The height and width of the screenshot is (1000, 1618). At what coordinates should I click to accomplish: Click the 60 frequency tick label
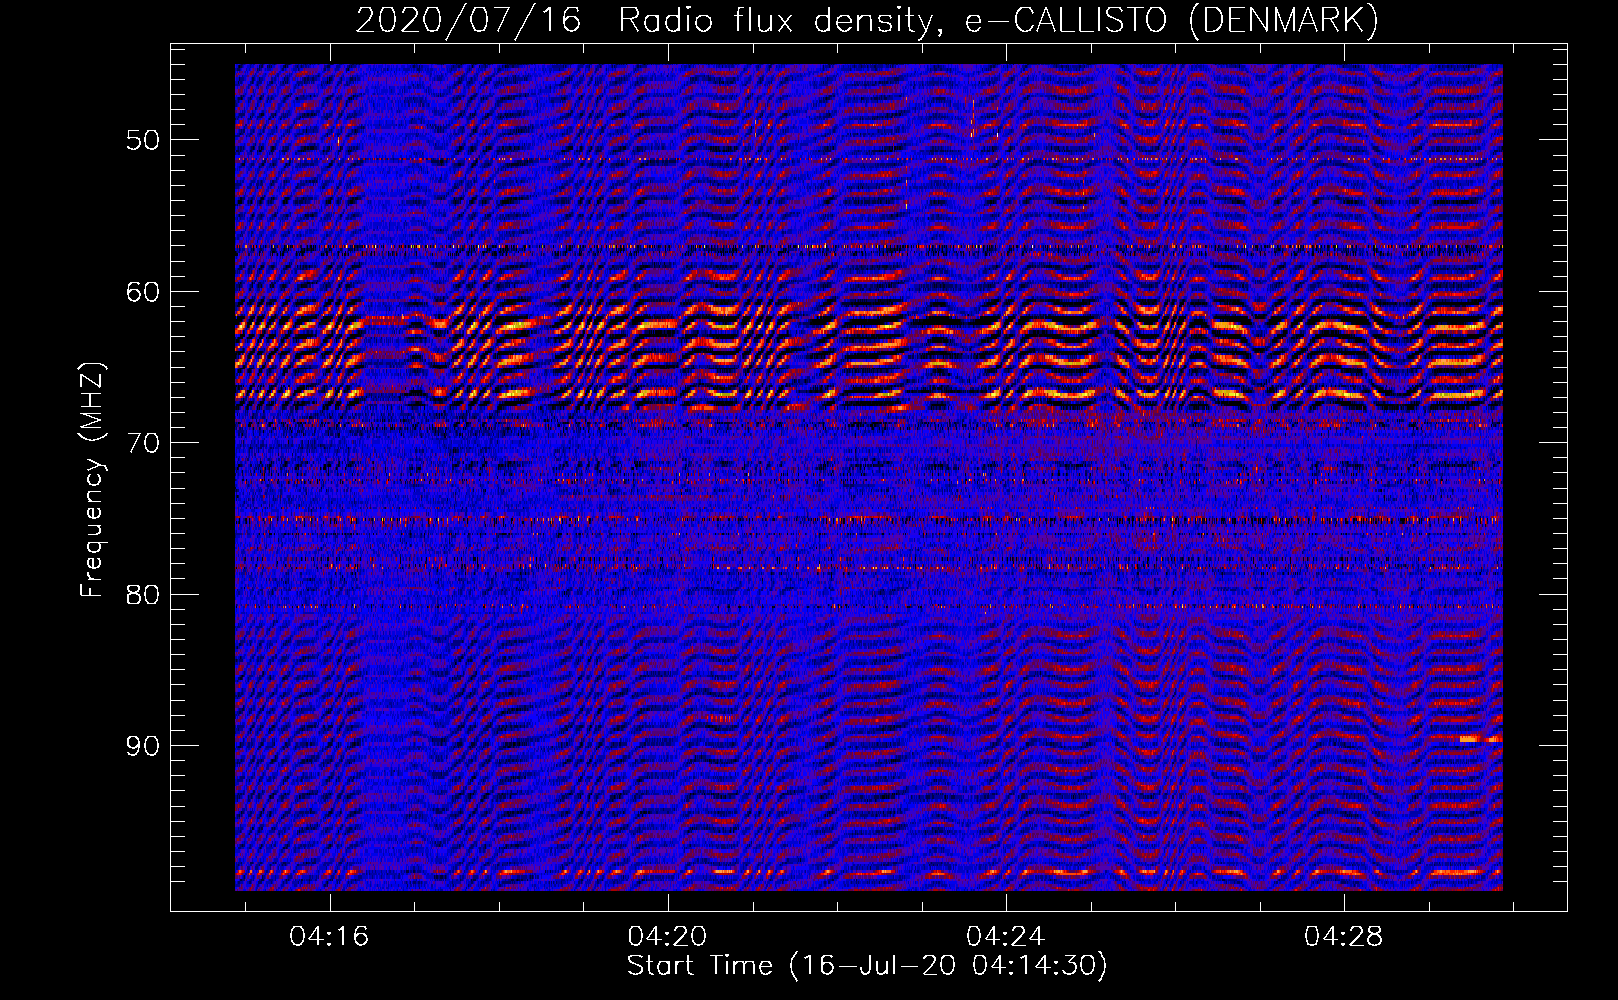tap(143, 292)
